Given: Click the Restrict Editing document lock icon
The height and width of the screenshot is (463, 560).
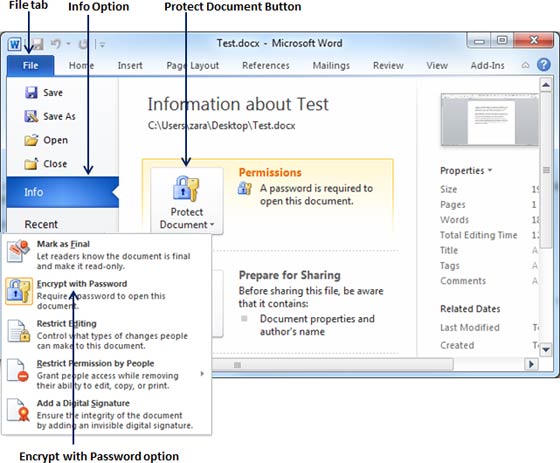Looking at the screenshot, I should click(x=19, y=331).
